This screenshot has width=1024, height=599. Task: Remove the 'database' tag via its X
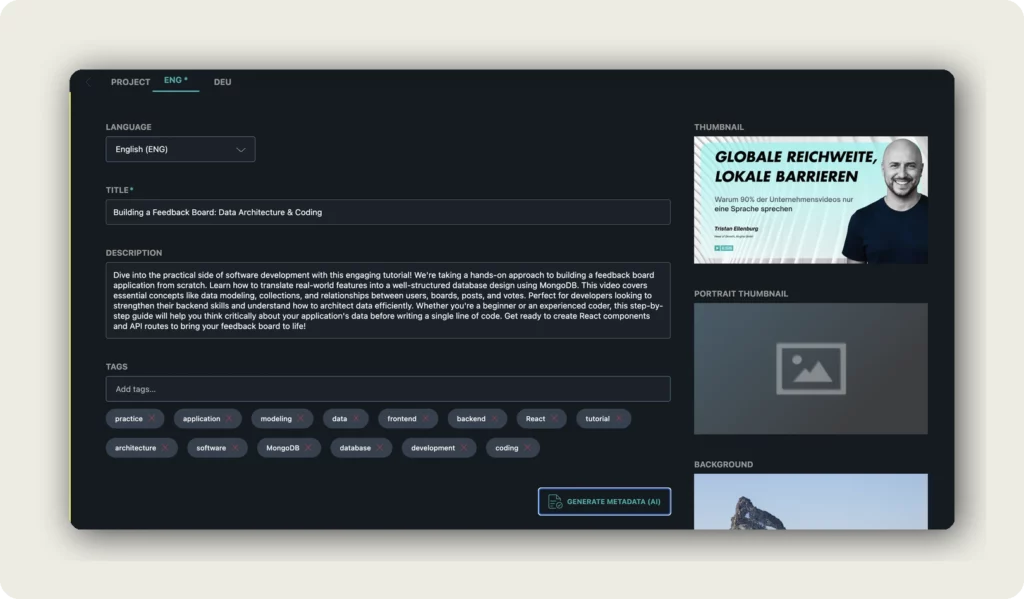(379, 448)
